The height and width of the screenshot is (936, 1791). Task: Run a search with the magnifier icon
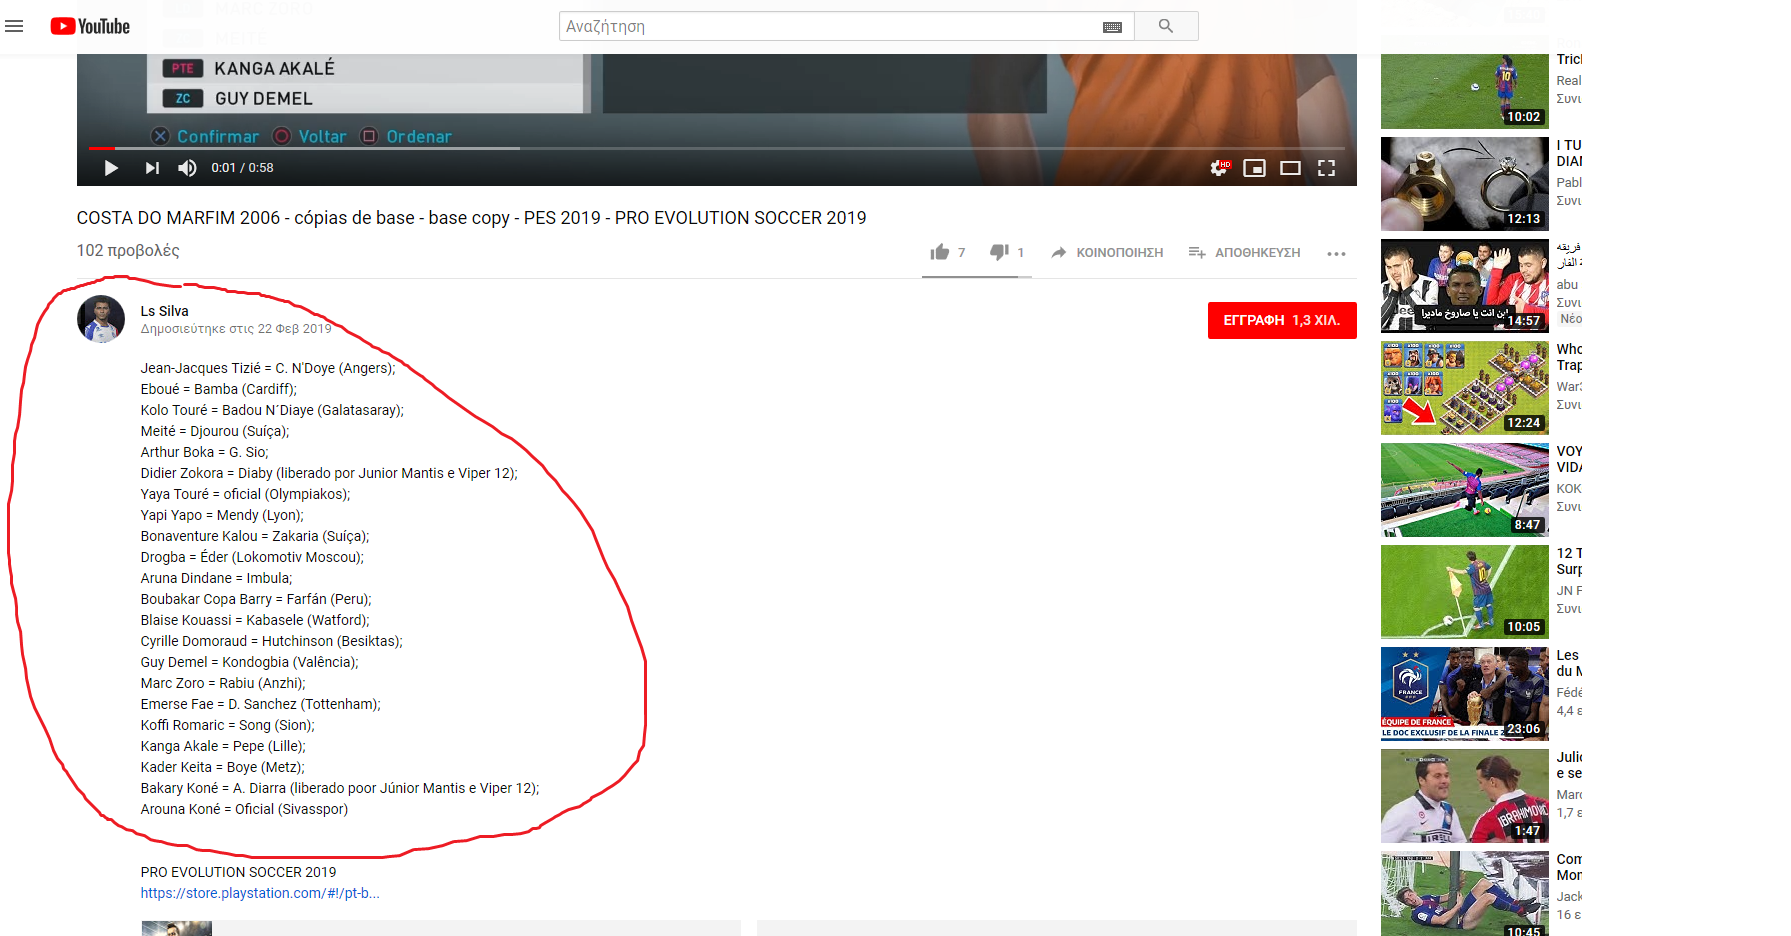coord(1166,26)
